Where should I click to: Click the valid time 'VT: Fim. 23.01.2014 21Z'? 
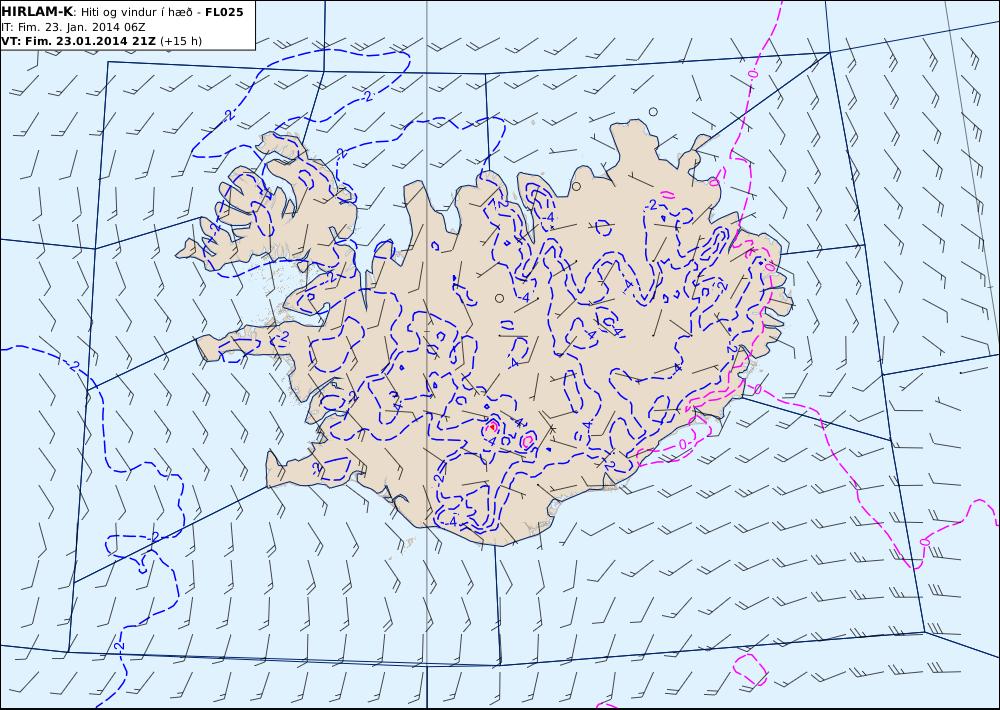pyautogui.click(x=78, y=41)
